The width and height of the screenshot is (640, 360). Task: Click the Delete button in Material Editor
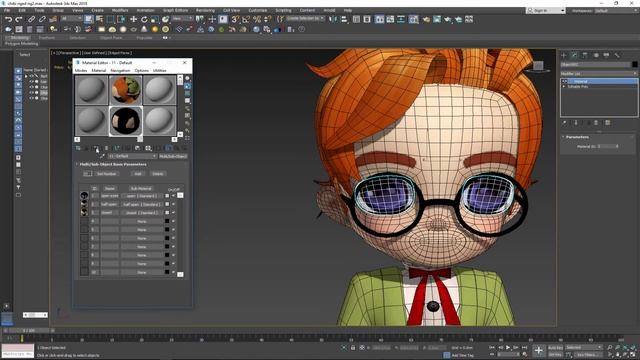point(158,174)
